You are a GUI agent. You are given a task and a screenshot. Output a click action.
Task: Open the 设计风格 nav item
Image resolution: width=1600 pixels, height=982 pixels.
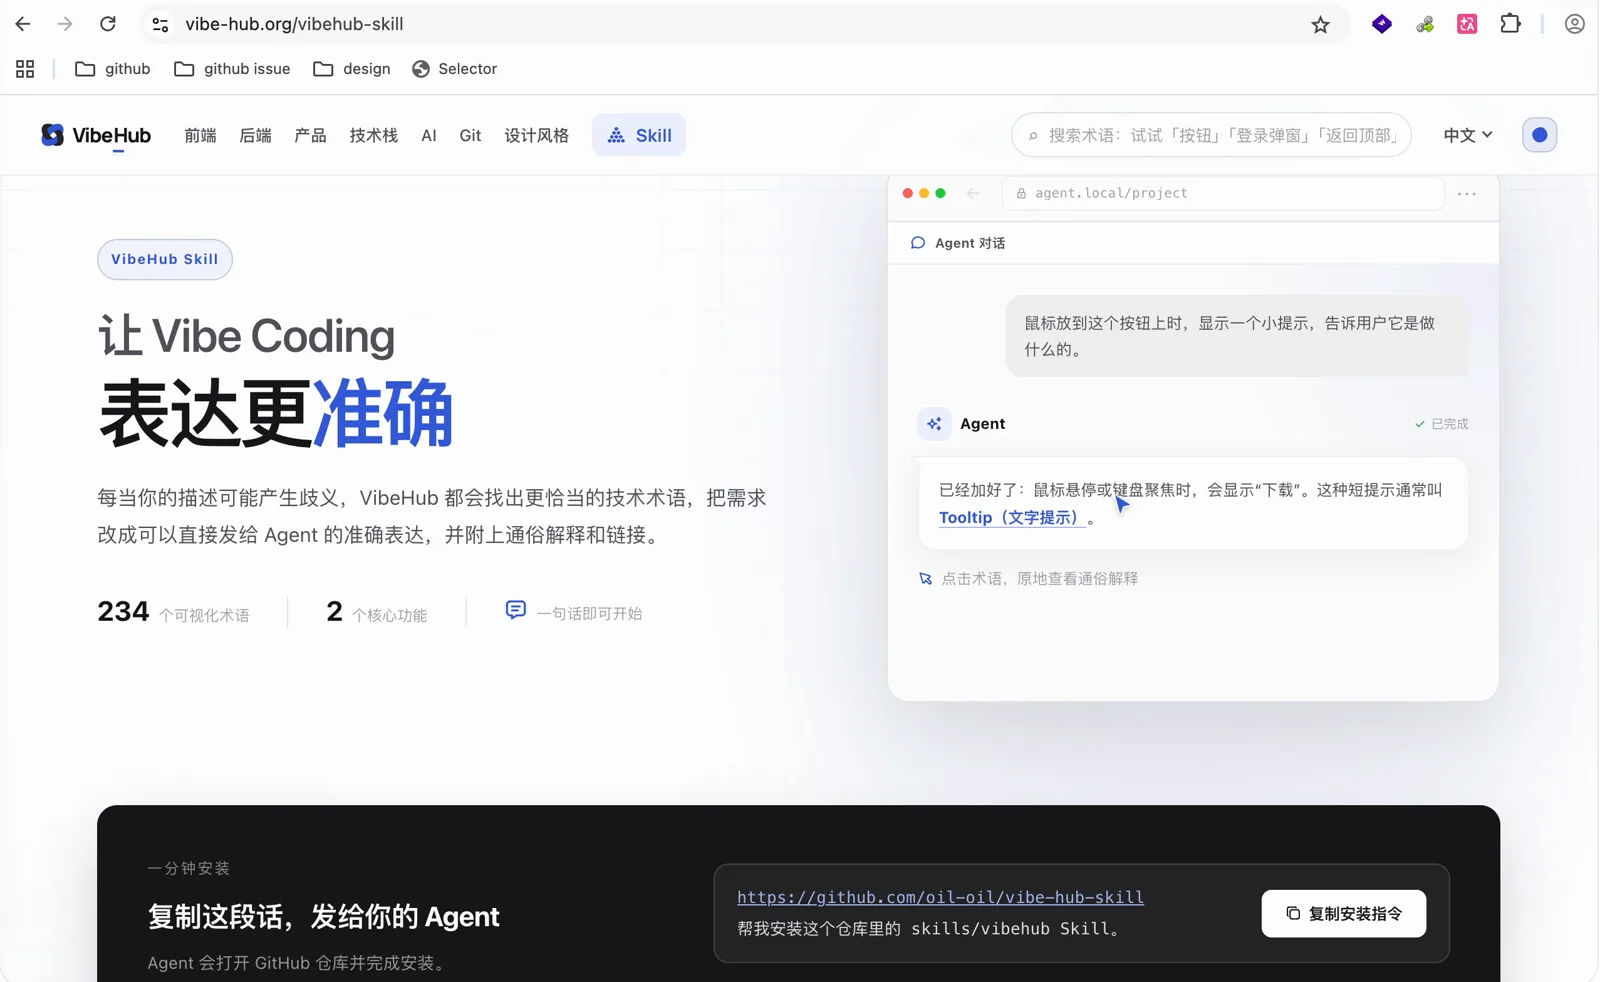coord(536,136)
